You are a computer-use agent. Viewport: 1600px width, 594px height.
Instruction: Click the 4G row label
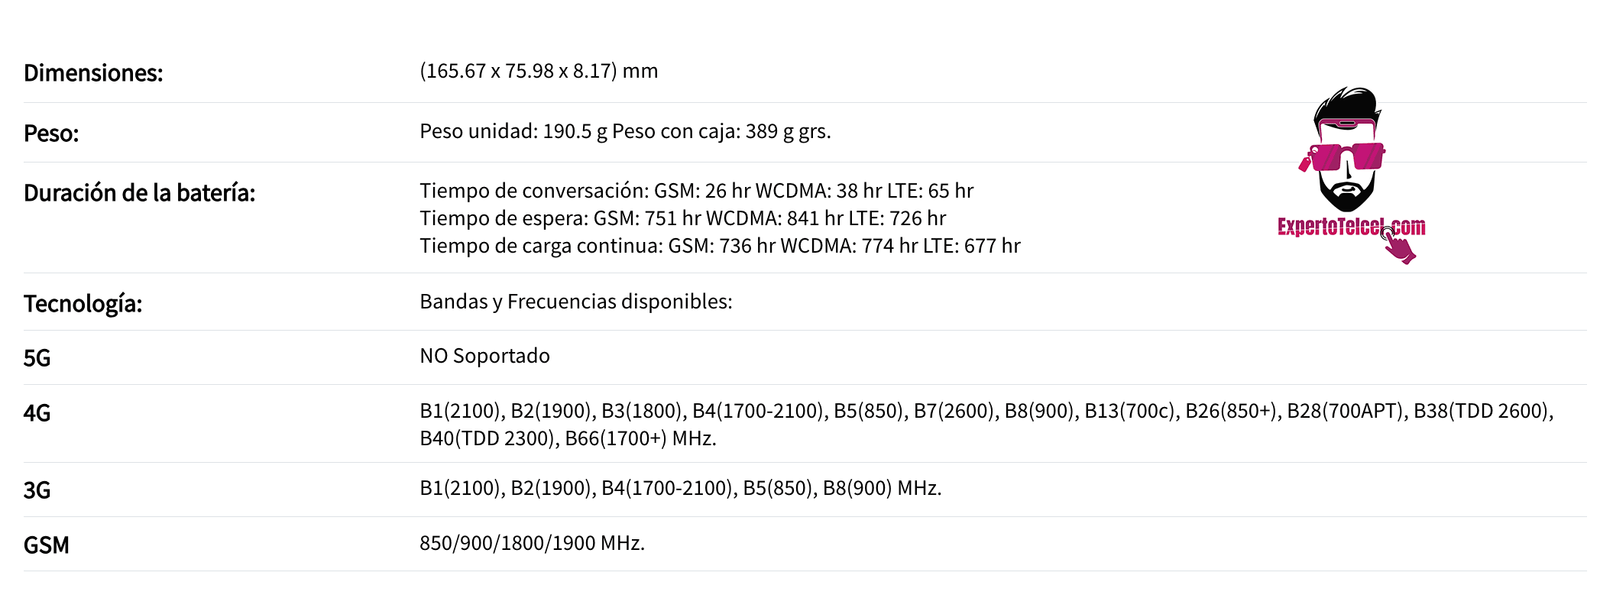pyautogui.click(x=37, y=413)
